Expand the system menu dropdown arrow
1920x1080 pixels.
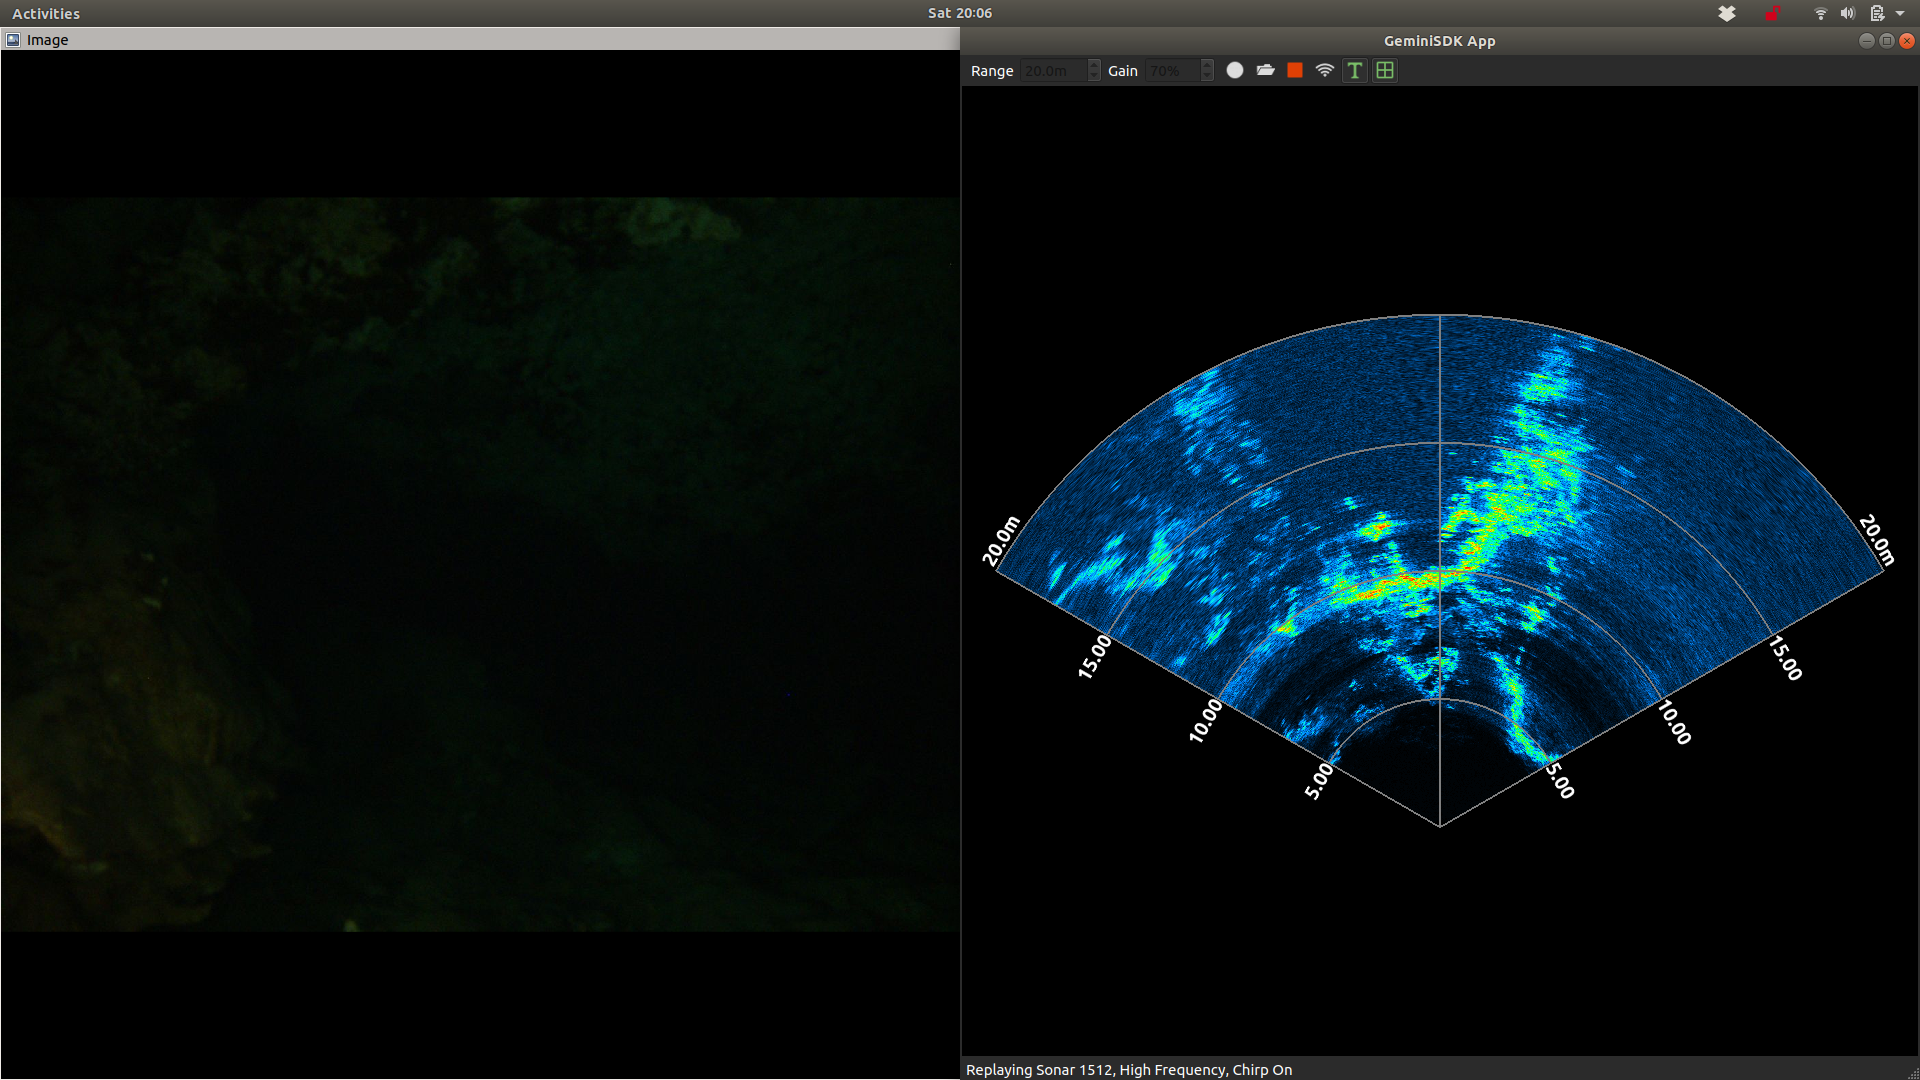pos(1900,13)
